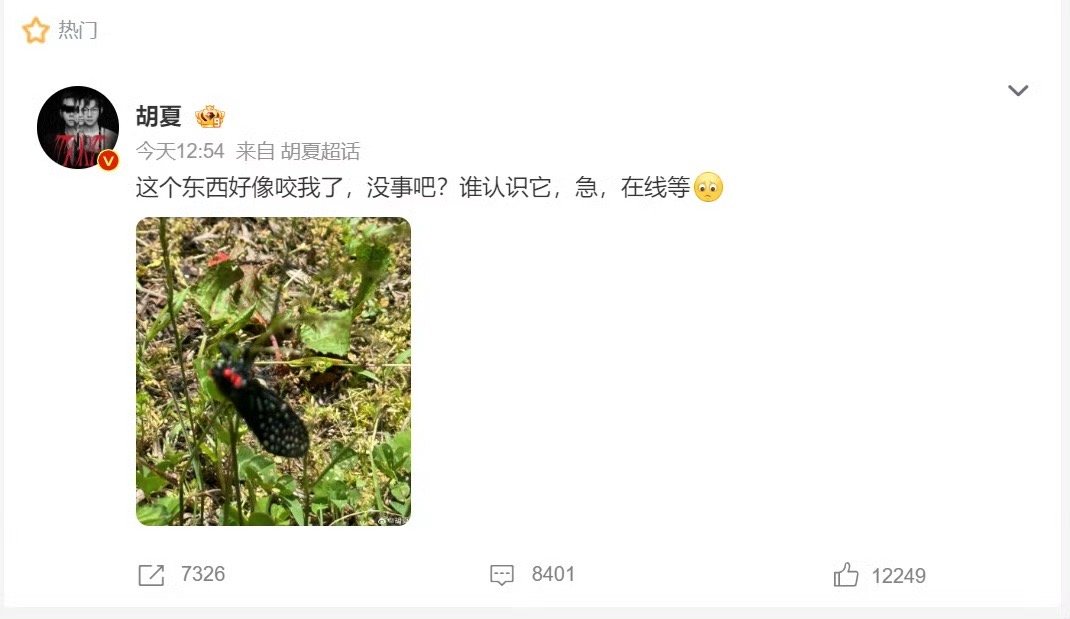Click the repost count 7326
Viewport: 1070px width, 619px height.
(203, 574)
